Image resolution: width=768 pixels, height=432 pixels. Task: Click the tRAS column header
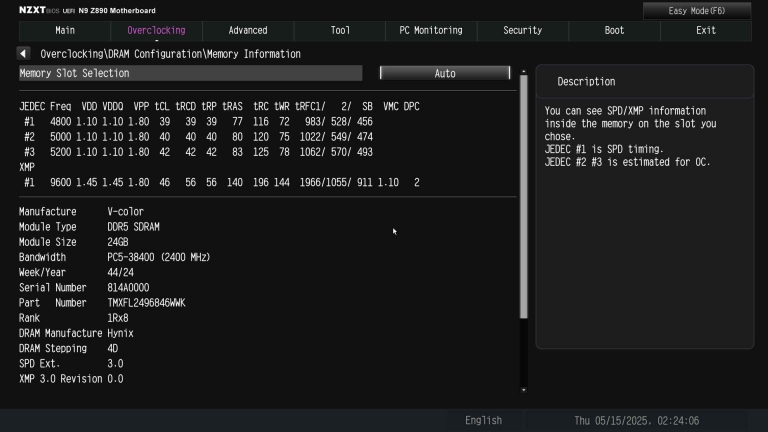coord(232,106)
